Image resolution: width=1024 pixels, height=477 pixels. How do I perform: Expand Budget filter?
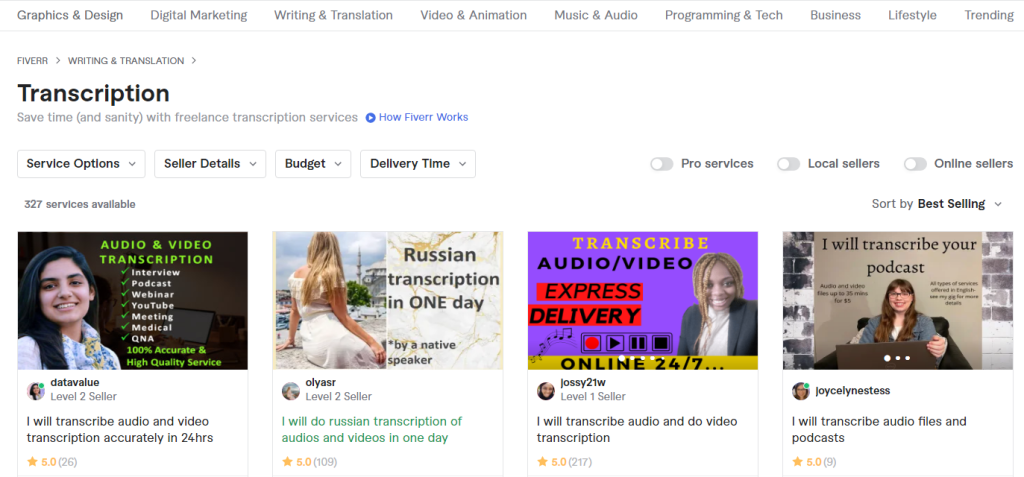point(313,164)
